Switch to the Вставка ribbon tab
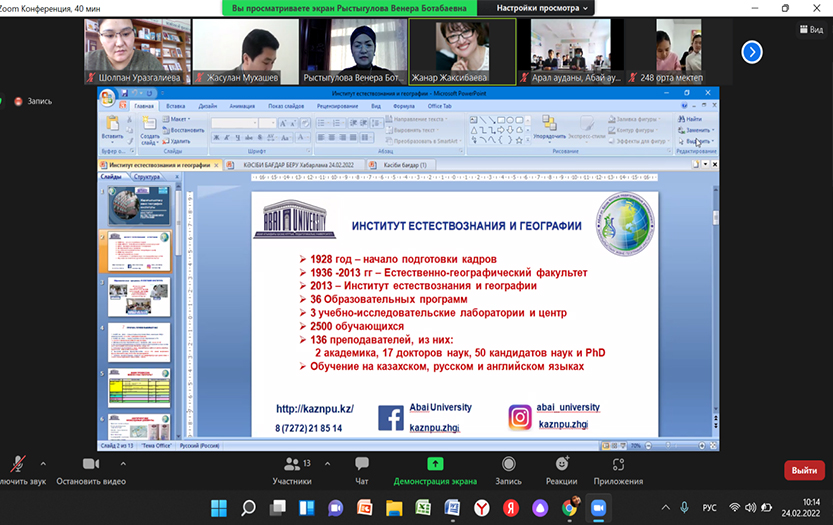Viewport: 833px width, 525px height. (x=176, y=105)
